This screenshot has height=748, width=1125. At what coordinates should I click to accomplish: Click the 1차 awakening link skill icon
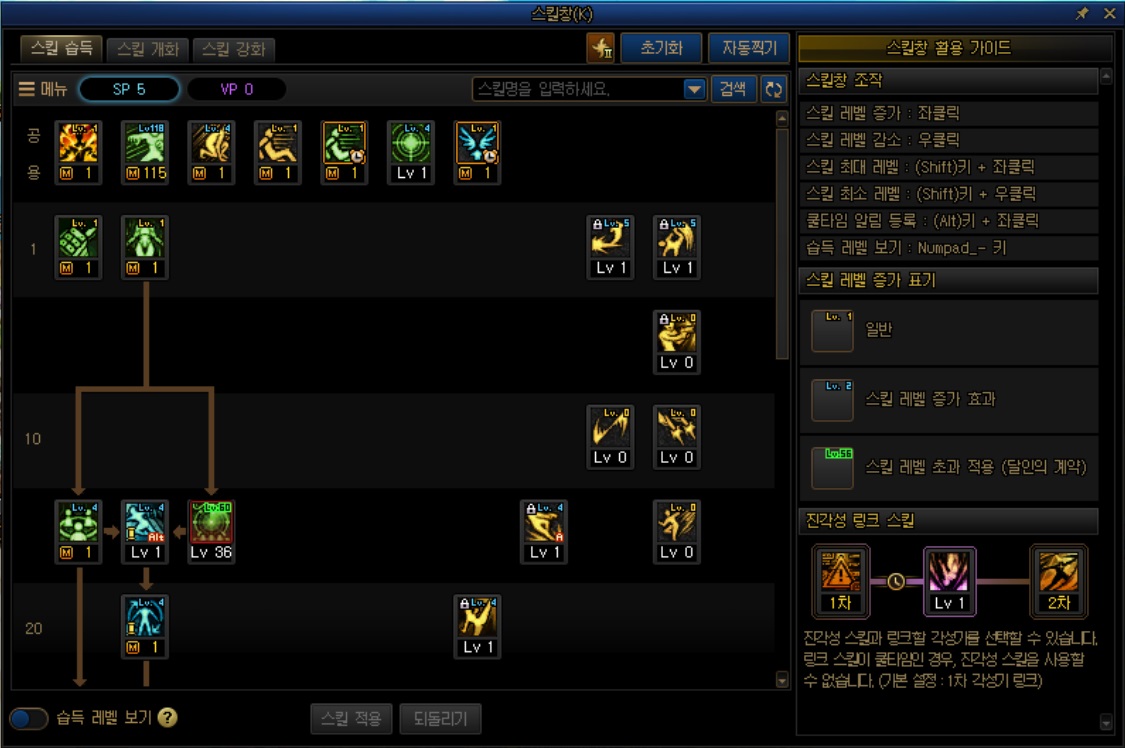[841, 581]
